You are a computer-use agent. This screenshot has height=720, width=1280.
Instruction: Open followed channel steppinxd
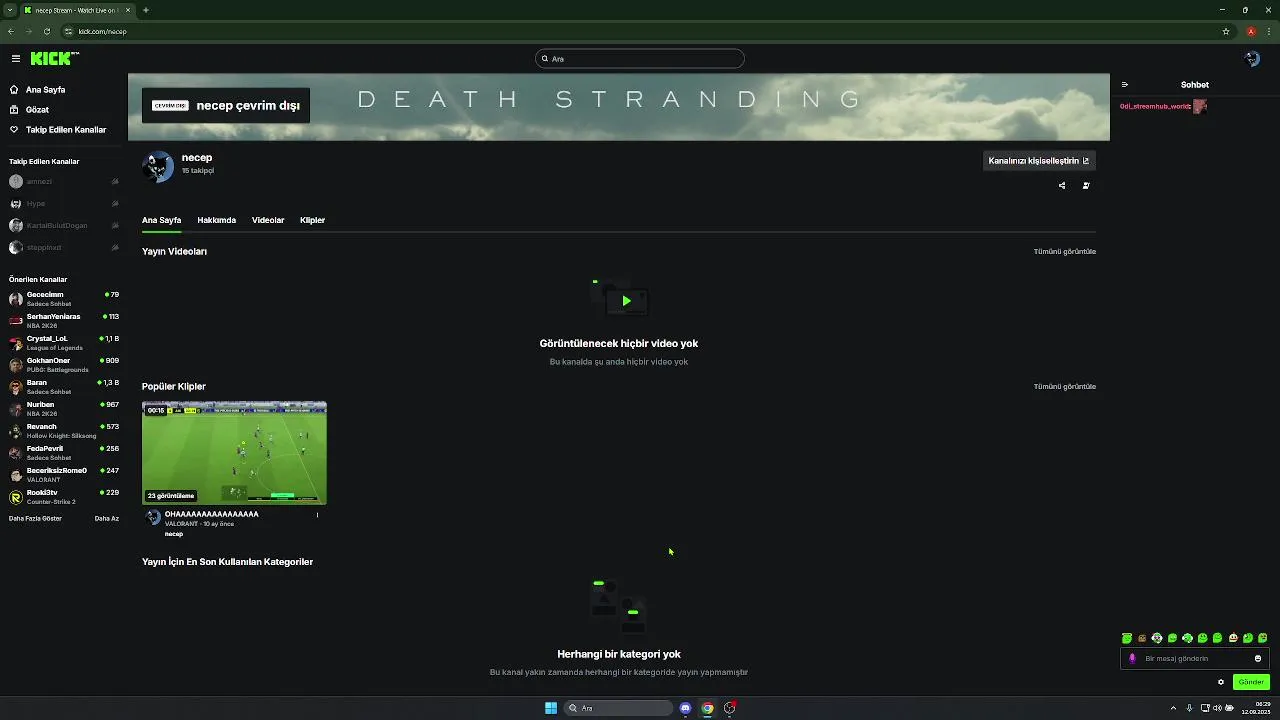[x=64, y=248]
